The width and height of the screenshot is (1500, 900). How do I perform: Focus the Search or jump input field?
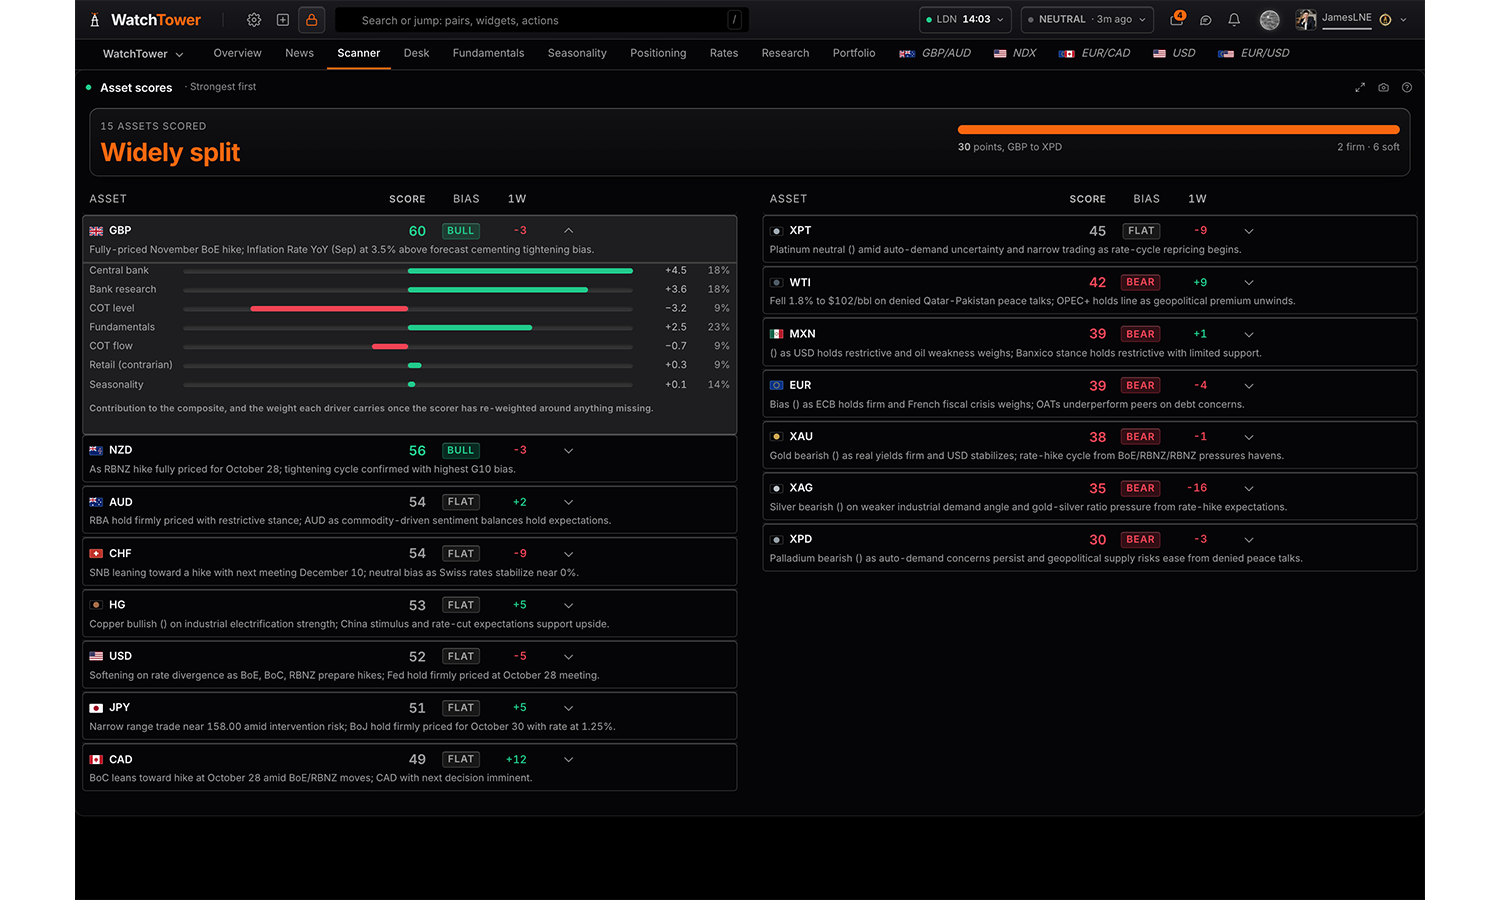tap(542, 20)
